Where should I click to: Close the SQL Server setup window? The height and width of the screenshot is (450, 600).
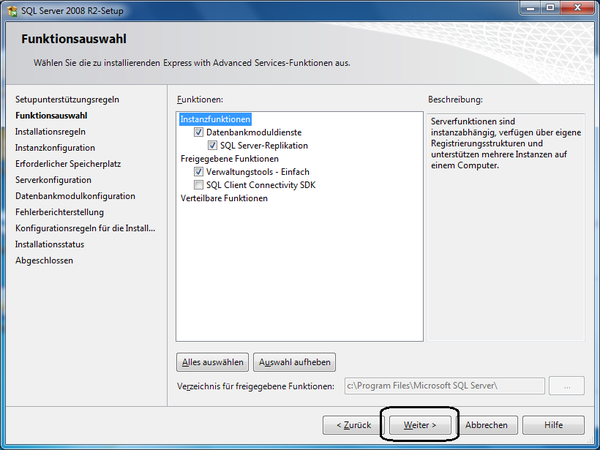coord(577,8)
